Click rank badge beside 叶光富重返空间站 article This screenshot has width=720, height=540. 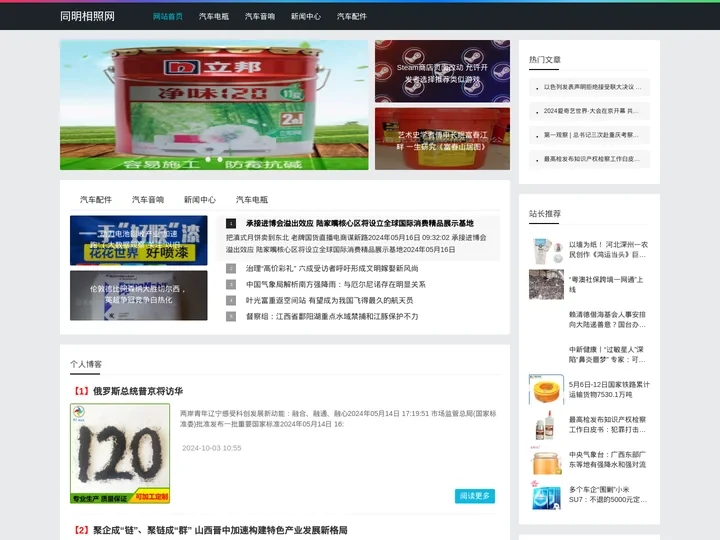[x=231, y=300]
